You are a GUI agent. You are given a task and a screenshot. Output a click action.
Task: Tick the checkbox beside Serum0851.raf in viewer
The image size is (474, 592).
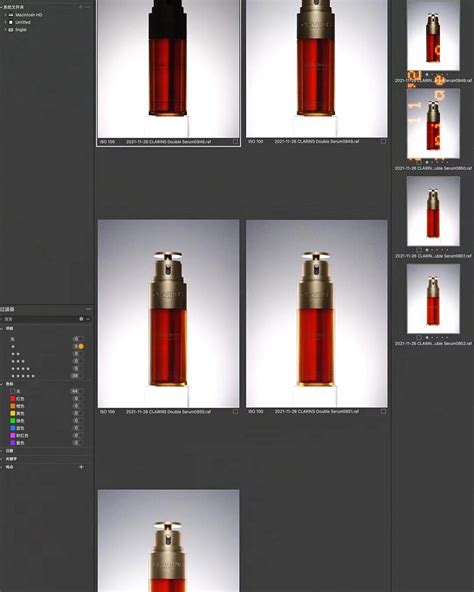383,411
